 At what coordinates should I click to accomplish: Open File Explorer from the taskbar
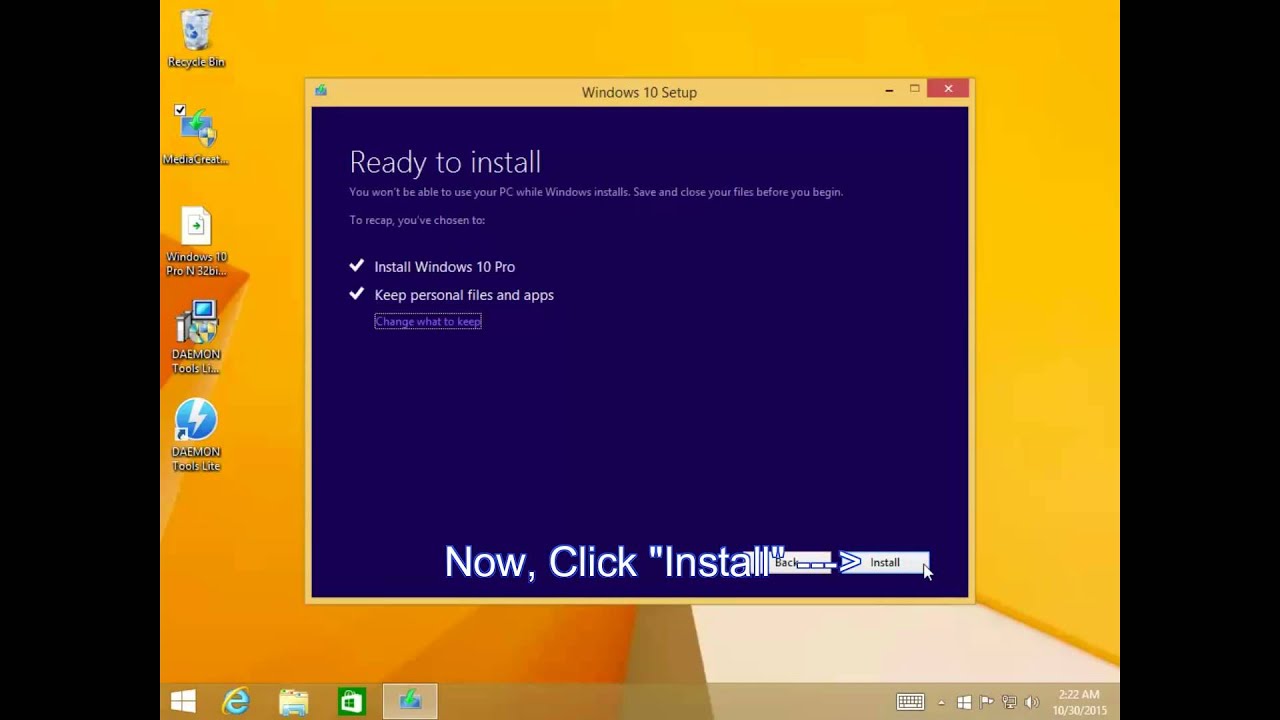point(293,701)
